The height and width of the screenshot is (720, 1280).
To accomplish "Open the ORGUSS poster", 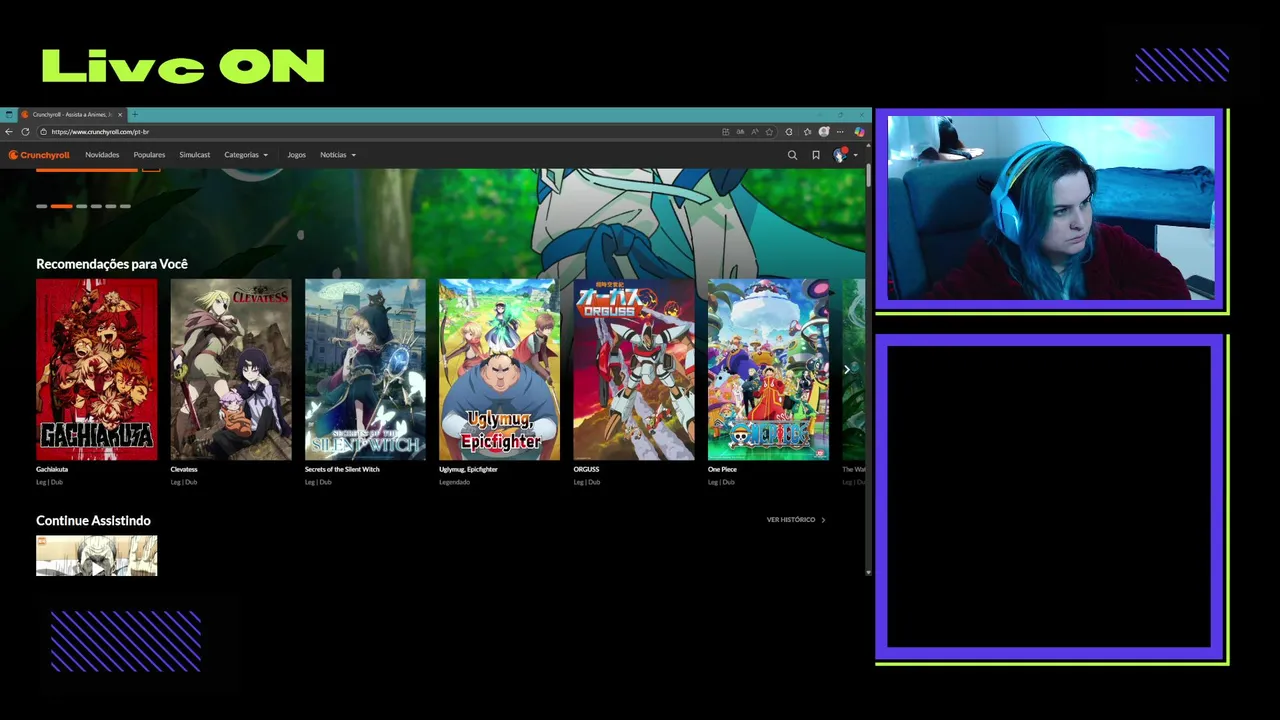I will (x=634, y=369).
